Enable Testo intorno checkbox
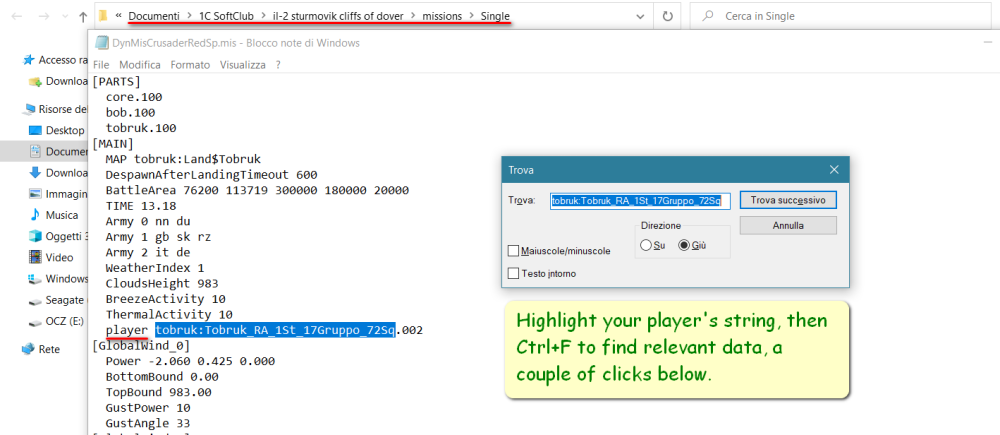1000x435 pixels. tap(513, 273)
